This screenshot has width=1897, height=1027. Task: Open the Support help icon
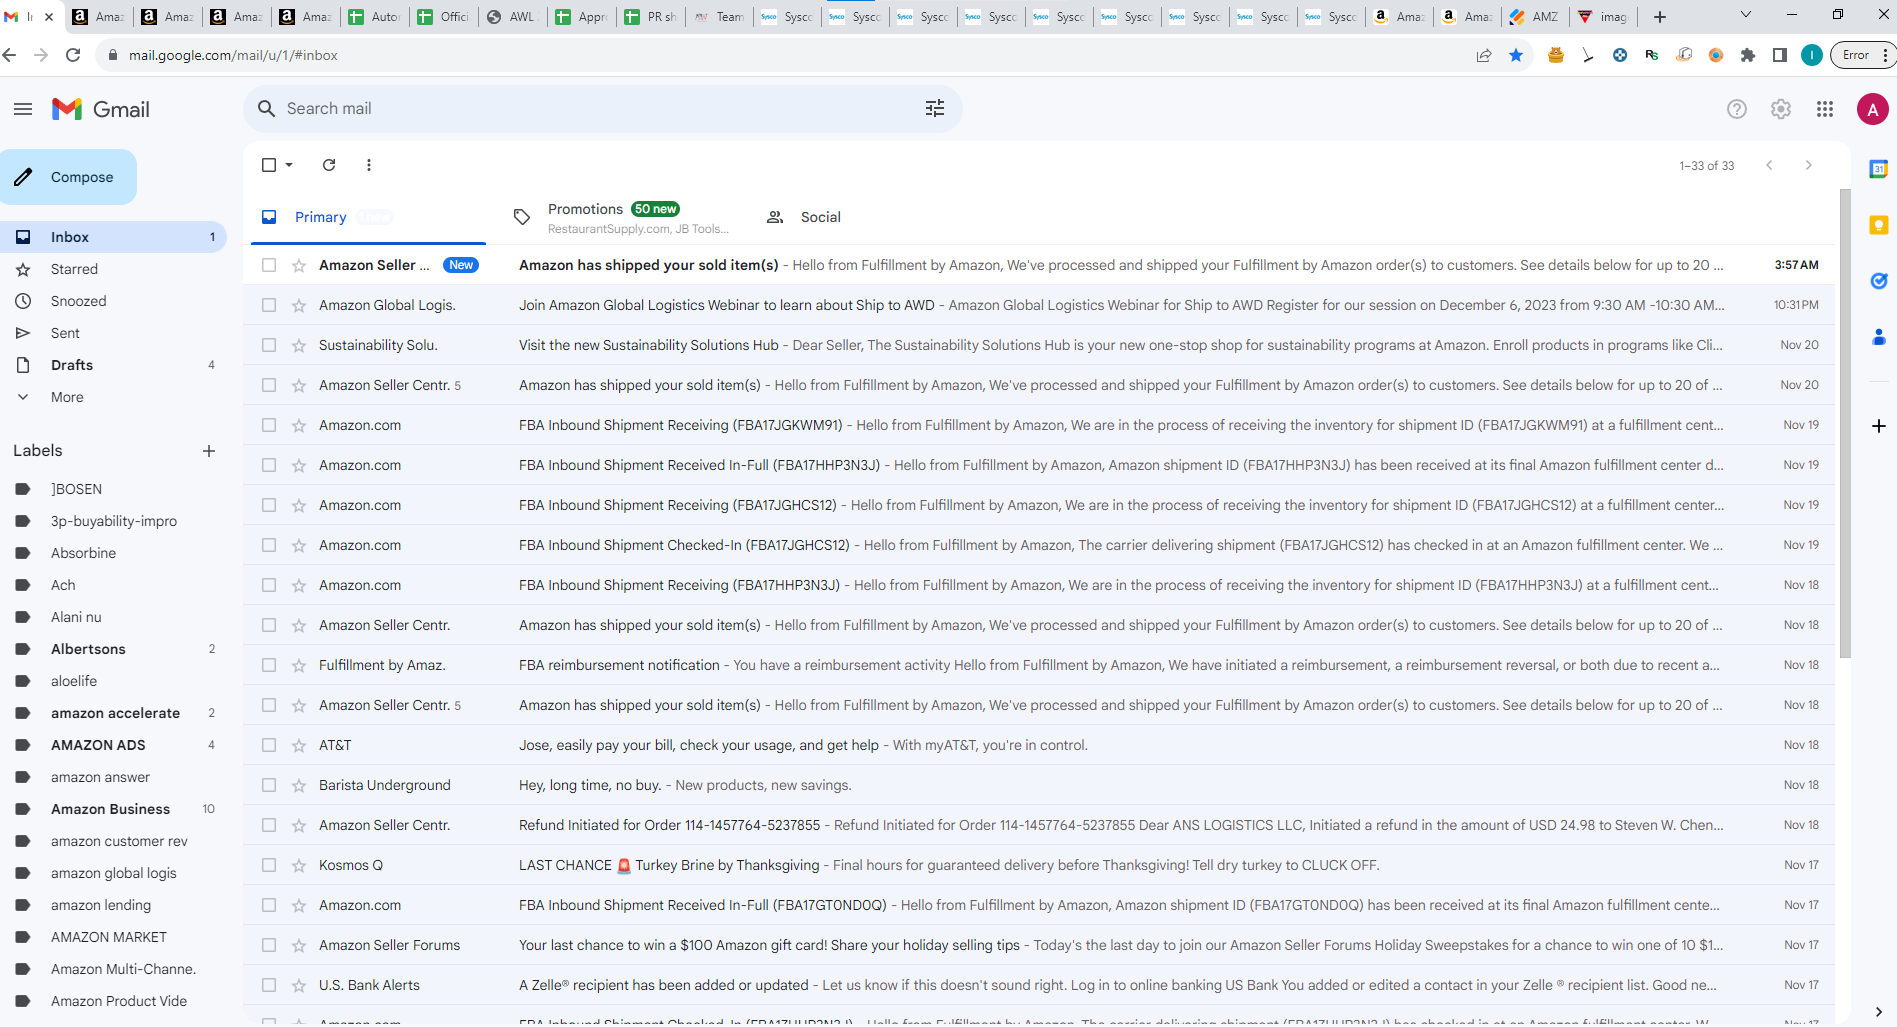point(1737,109)
